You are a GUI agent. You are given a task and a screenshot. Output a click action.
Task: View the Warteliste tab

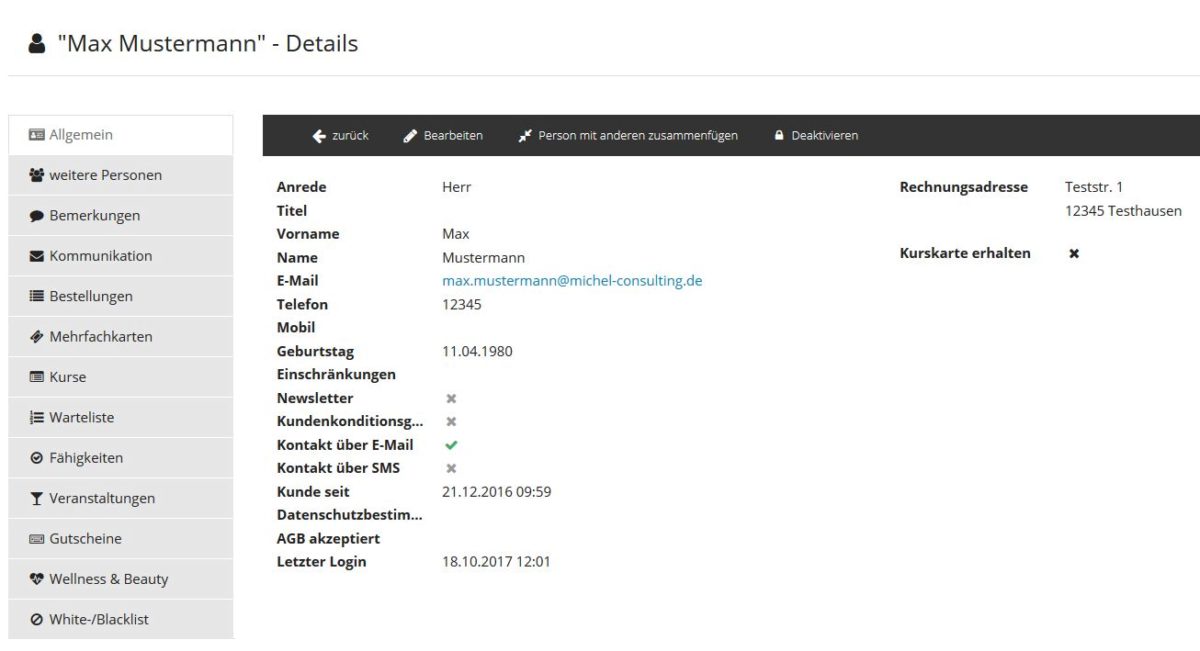(x=121, y=418)
